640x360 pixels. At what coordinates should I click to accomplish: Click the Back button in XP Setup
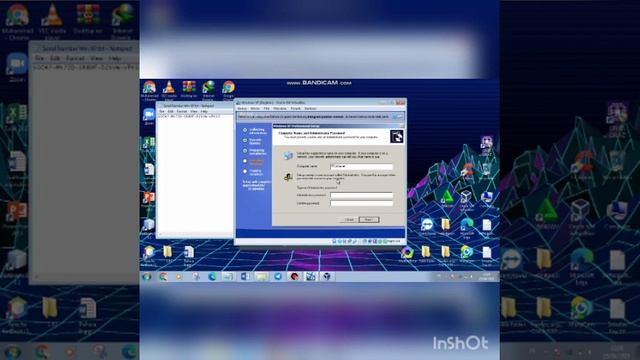coord(349,220)
